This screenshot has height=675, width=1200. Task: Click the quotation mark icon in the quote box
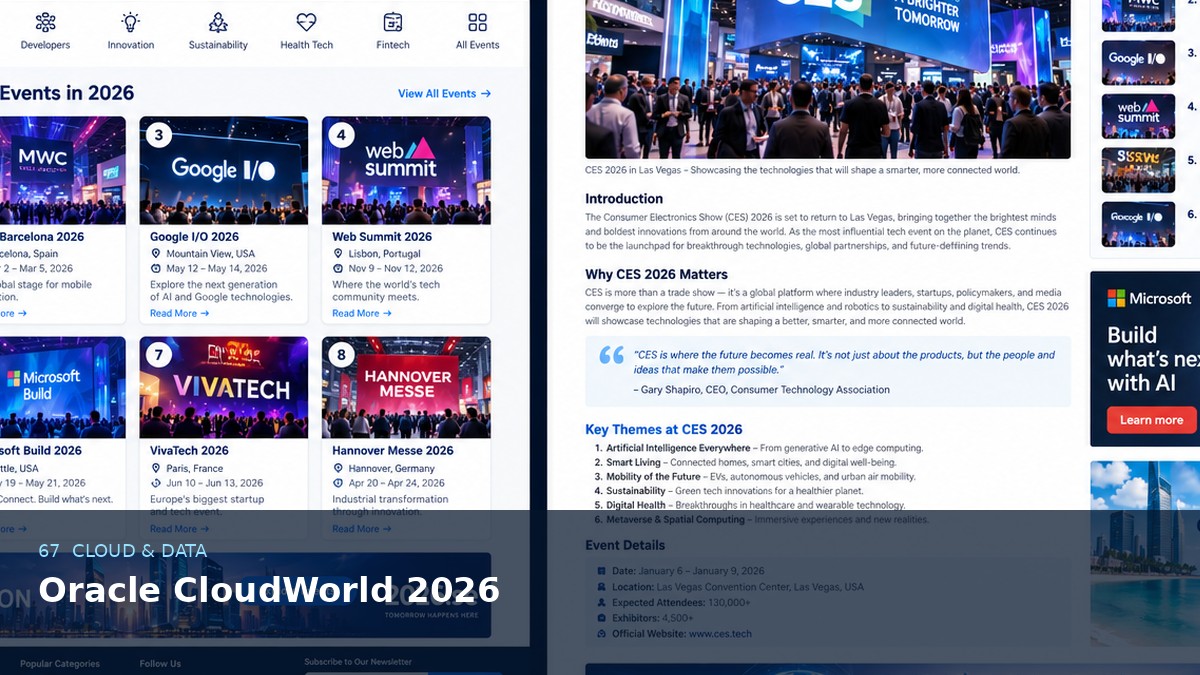click(x=611, y=355)
